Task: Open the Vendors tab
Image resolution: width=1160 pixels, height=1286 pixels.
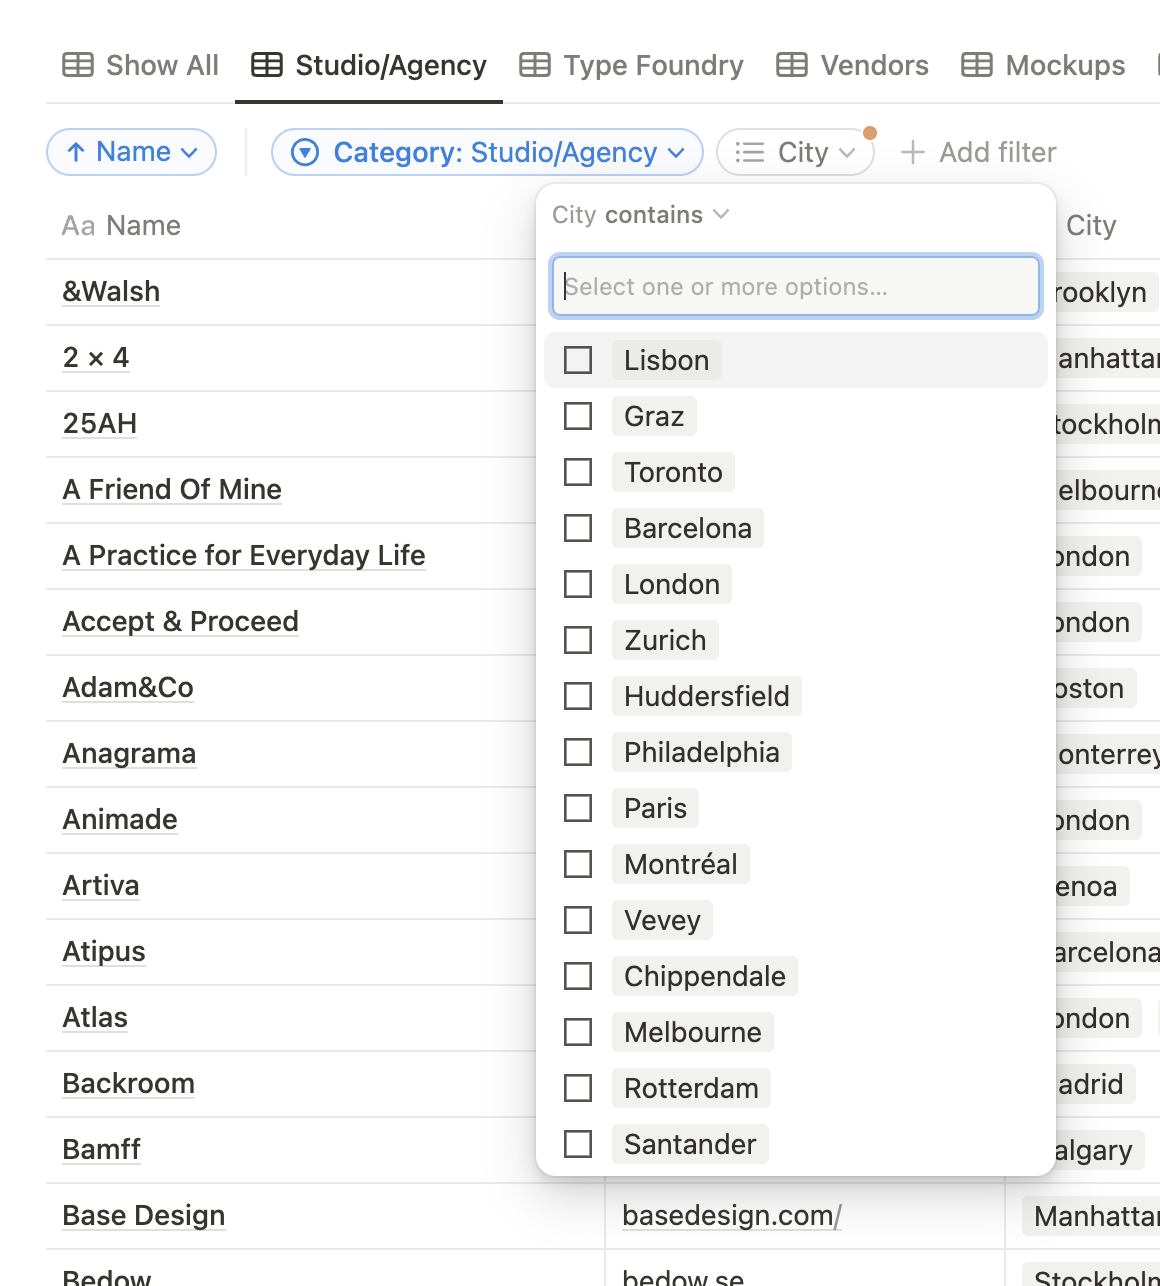Action: tap(852, 66)
